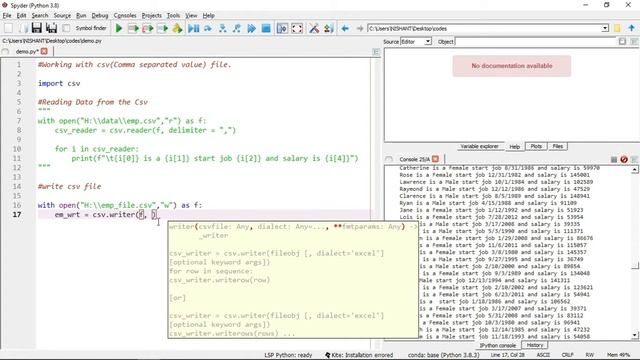Viewport: 640px width, 360px height.
Task: Close the Console 25/A tab
Action: click(435, 159)
